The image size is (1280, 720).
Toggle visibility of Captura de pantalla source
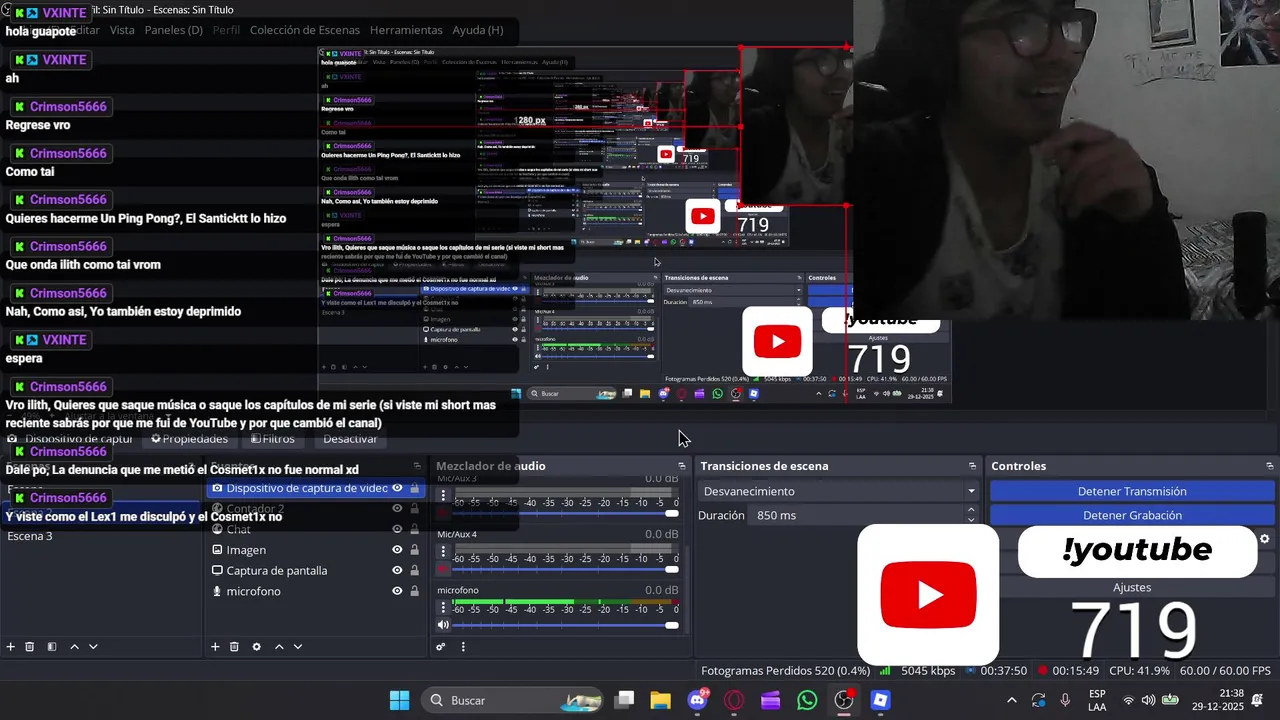pos(397,570)
